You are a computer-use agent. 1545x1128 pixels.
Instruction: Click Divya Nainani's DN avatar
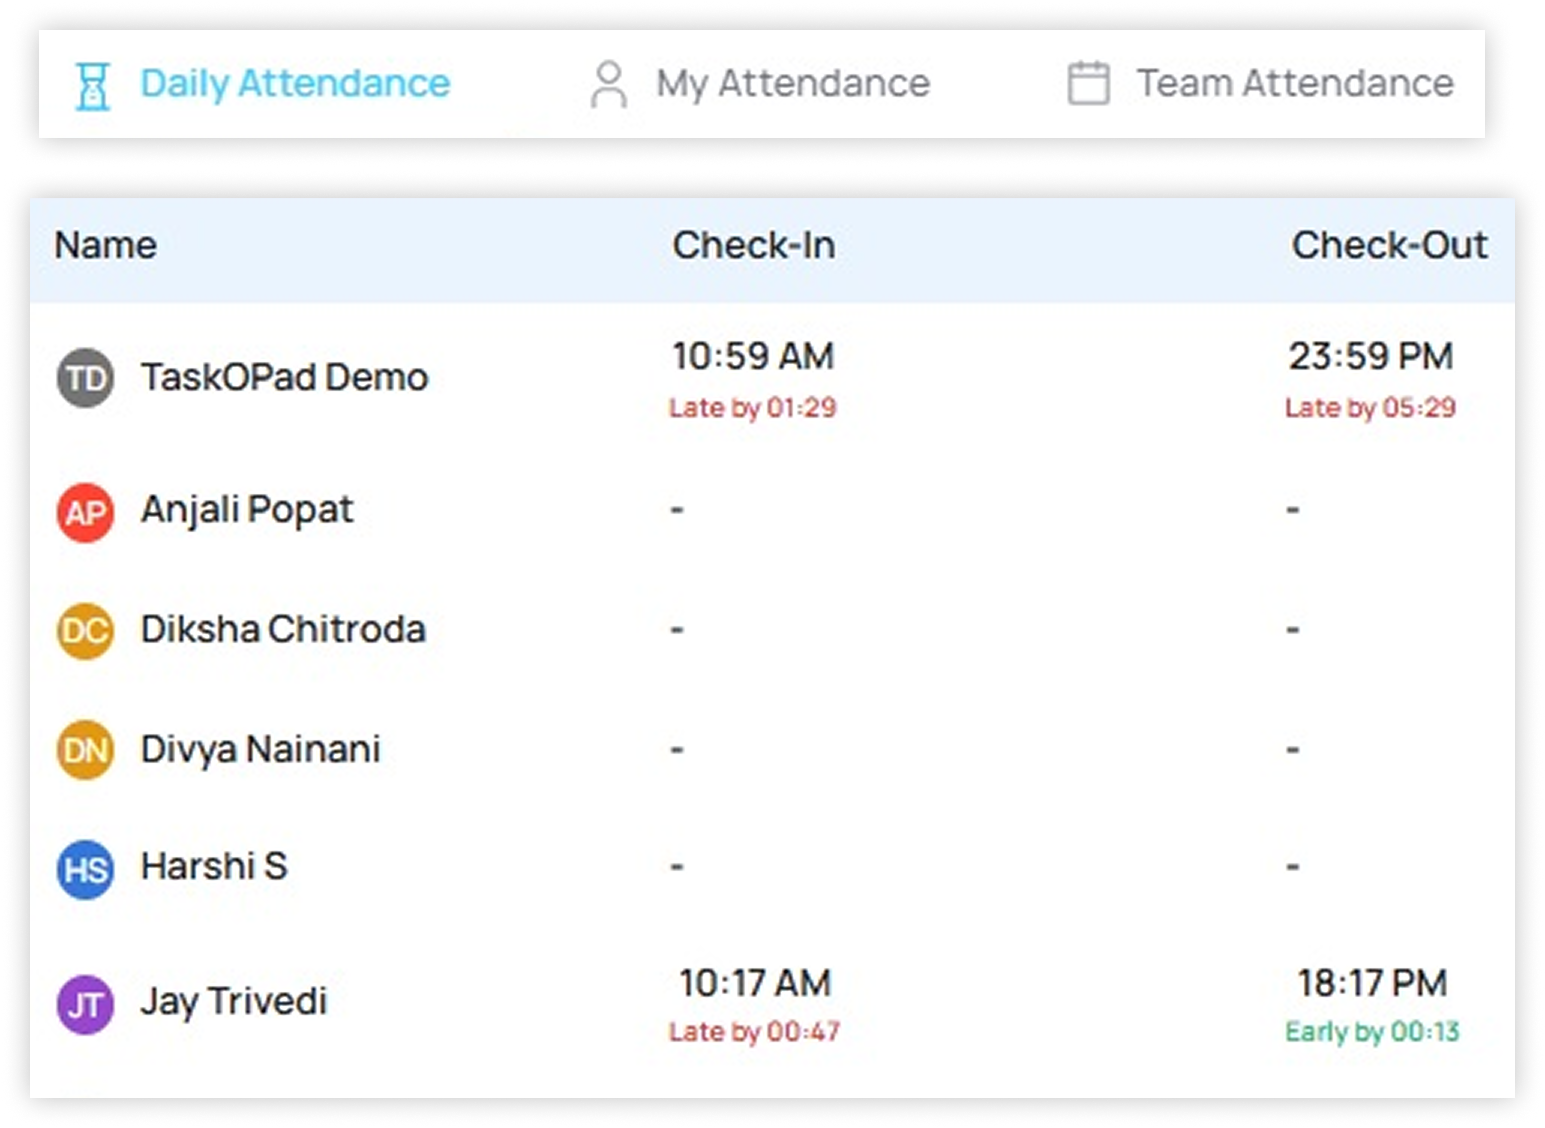tap(85, 750)
